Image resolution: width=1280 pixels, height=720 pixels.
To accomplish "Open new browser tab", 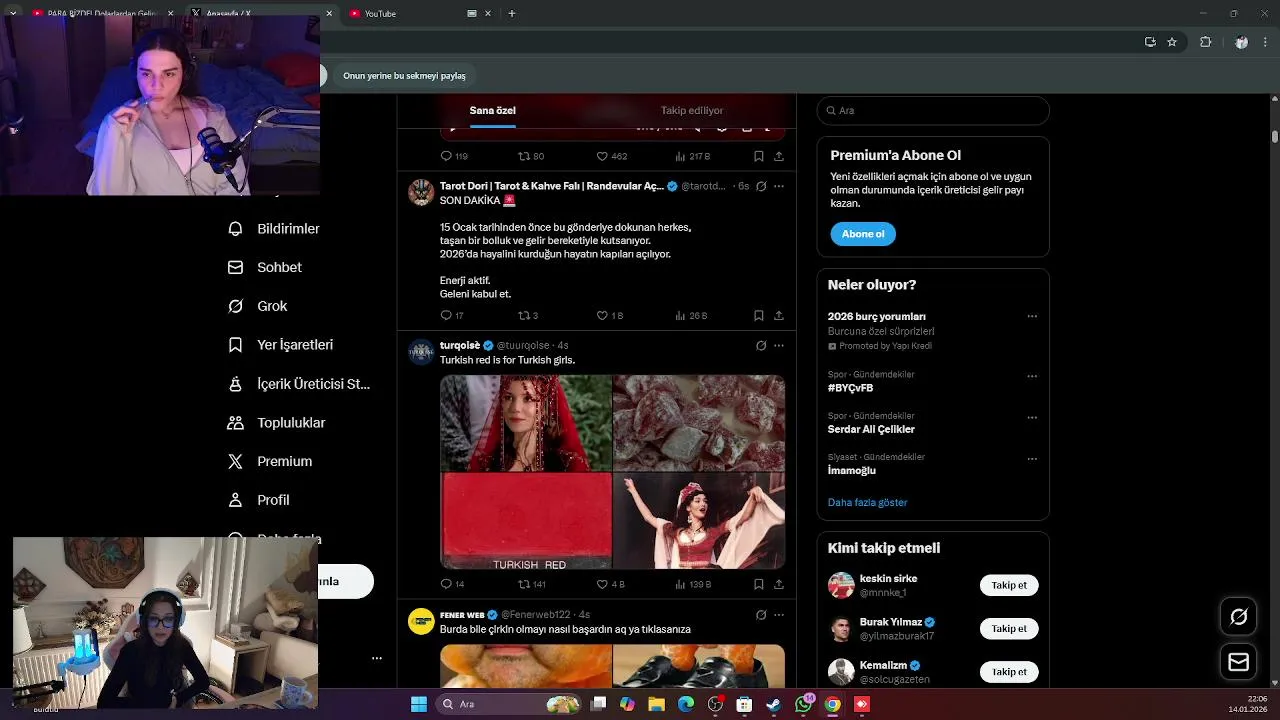I will (512, 13).
